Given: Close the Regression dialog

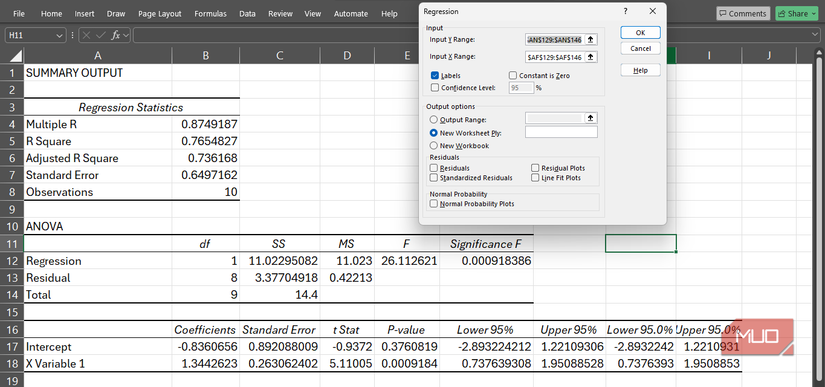Looking at the screenshot, I should [653, 11].
